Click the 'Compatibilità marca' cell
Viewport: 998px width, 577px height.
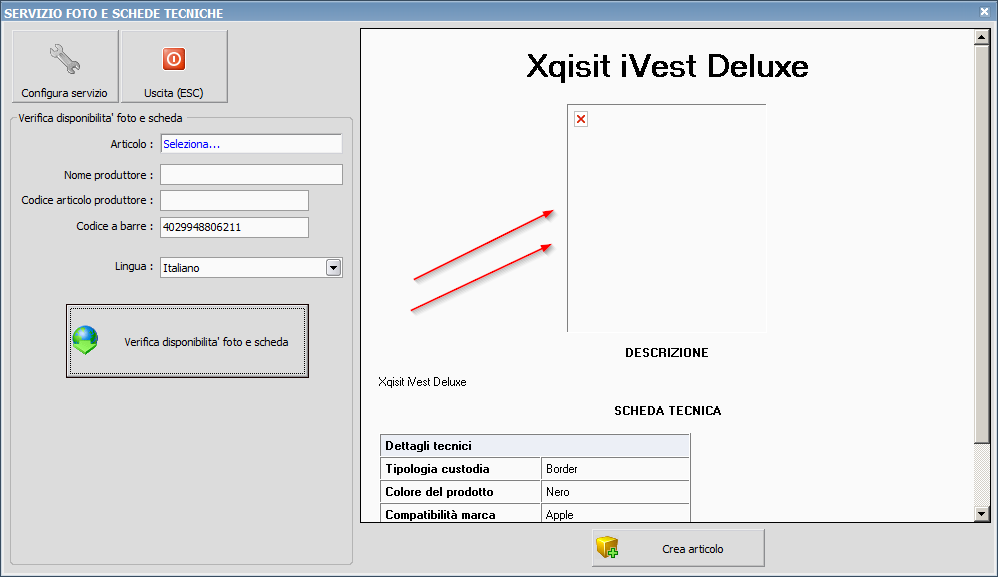point(461,513)
